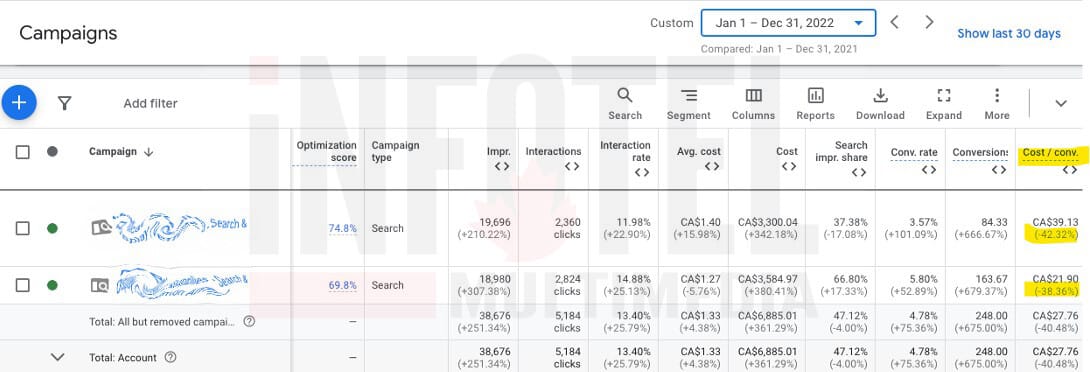
Task: Toggle comparison arrows under Search impr. share
Action: click(x=859, y=172)
